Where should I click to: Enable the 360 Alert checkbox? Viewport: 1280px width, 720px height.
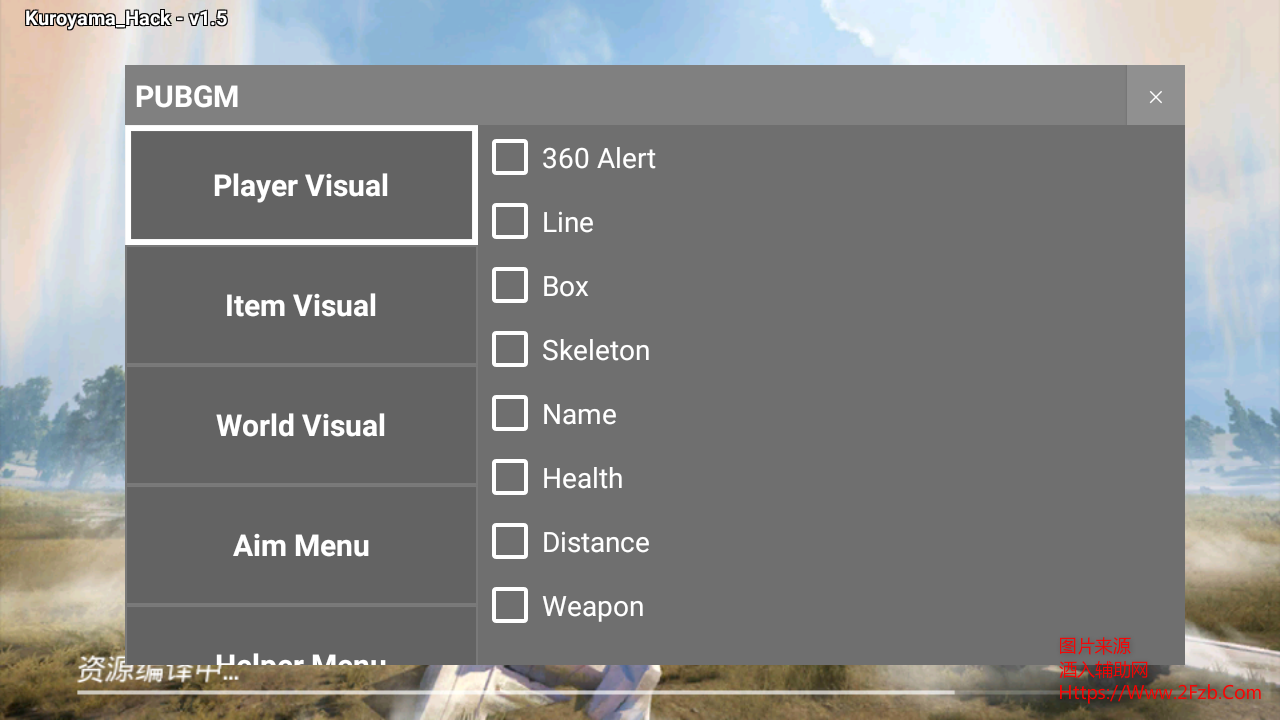click(510, 157)
